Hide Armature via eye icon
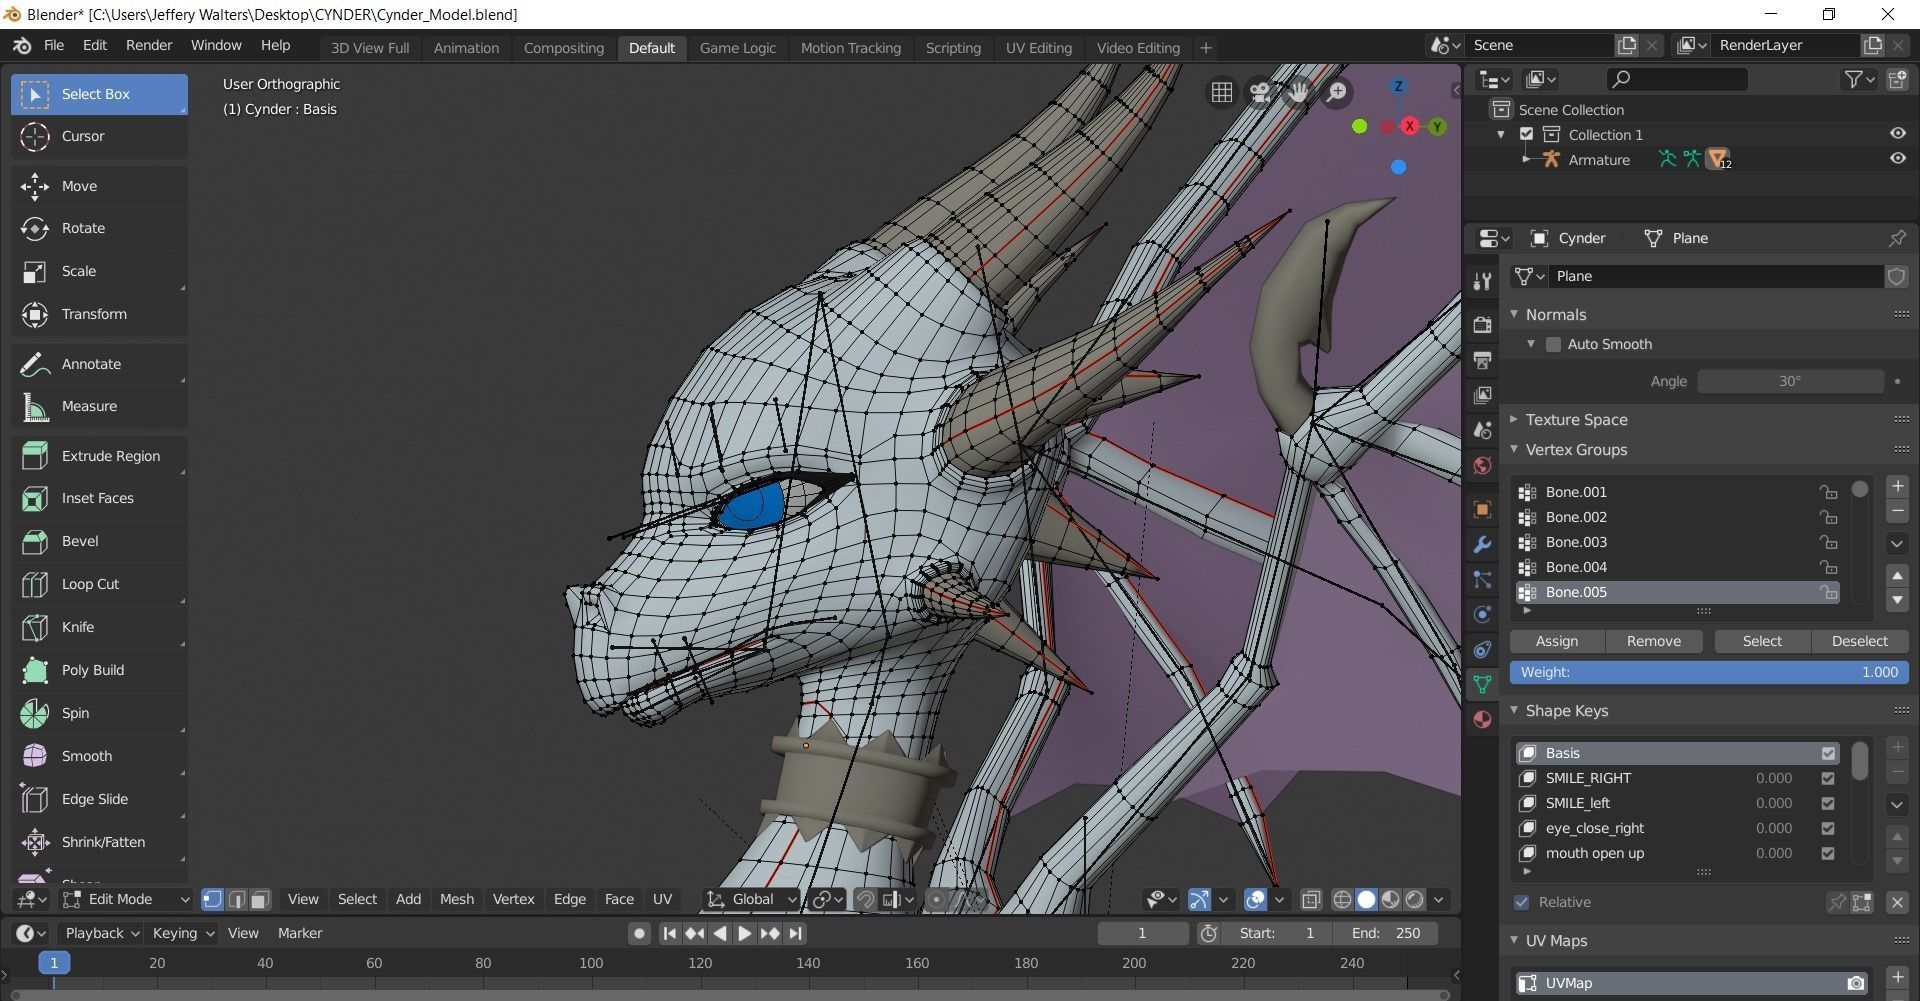 [x=1897, y=158]
